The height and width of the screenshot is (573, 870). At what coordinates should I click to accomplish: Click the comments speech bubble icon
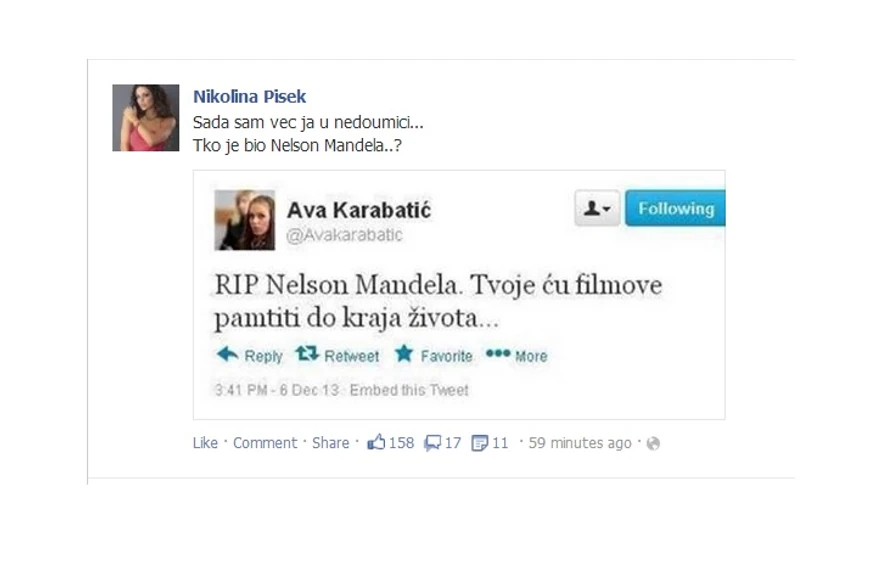click(432, 443)
